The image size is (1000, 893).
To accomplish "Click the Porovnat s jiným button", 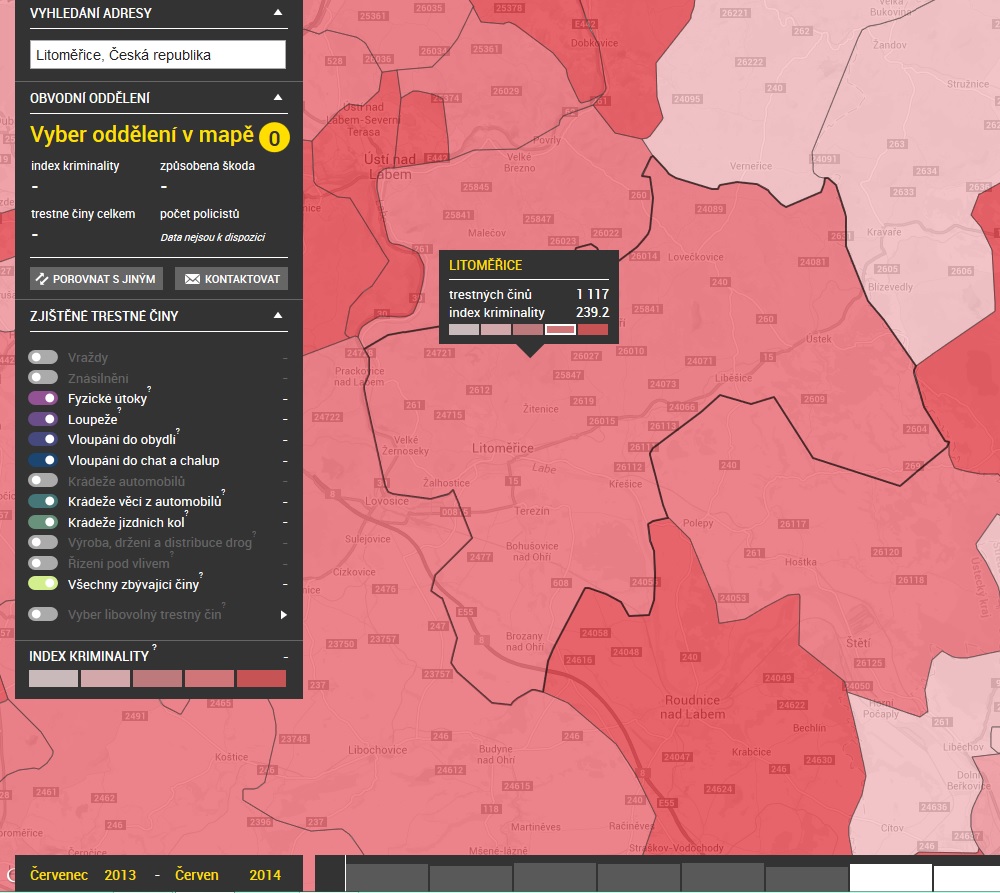I will point(96,279).
